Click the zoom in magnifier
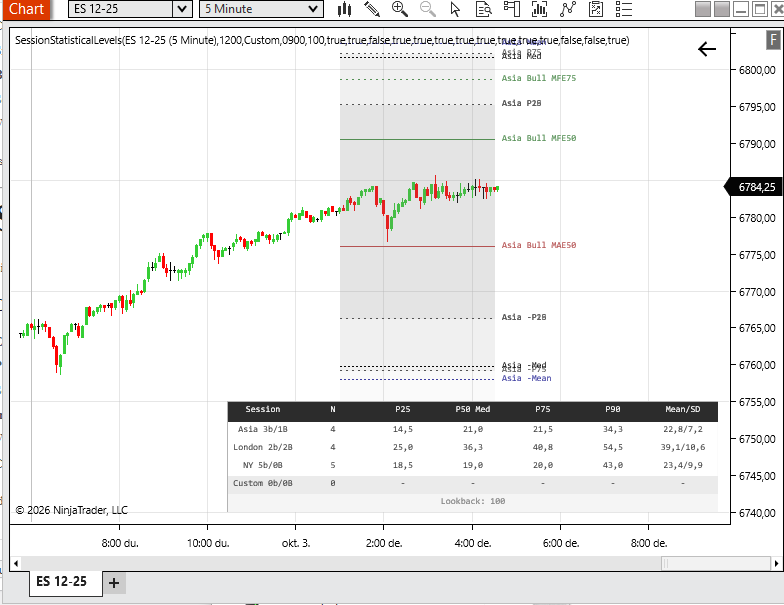Image resolution: width=784 pixels, height=605 pixels. 400,9
